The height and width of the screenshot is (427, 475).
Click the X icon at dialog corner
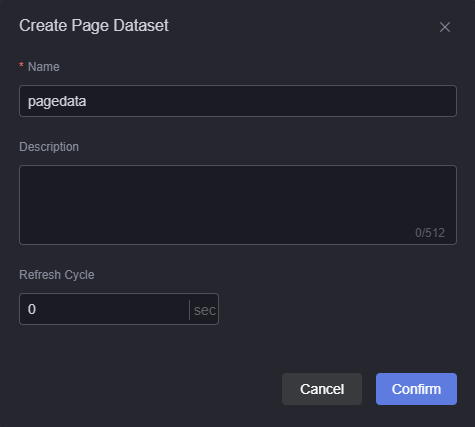click(445, 27)
